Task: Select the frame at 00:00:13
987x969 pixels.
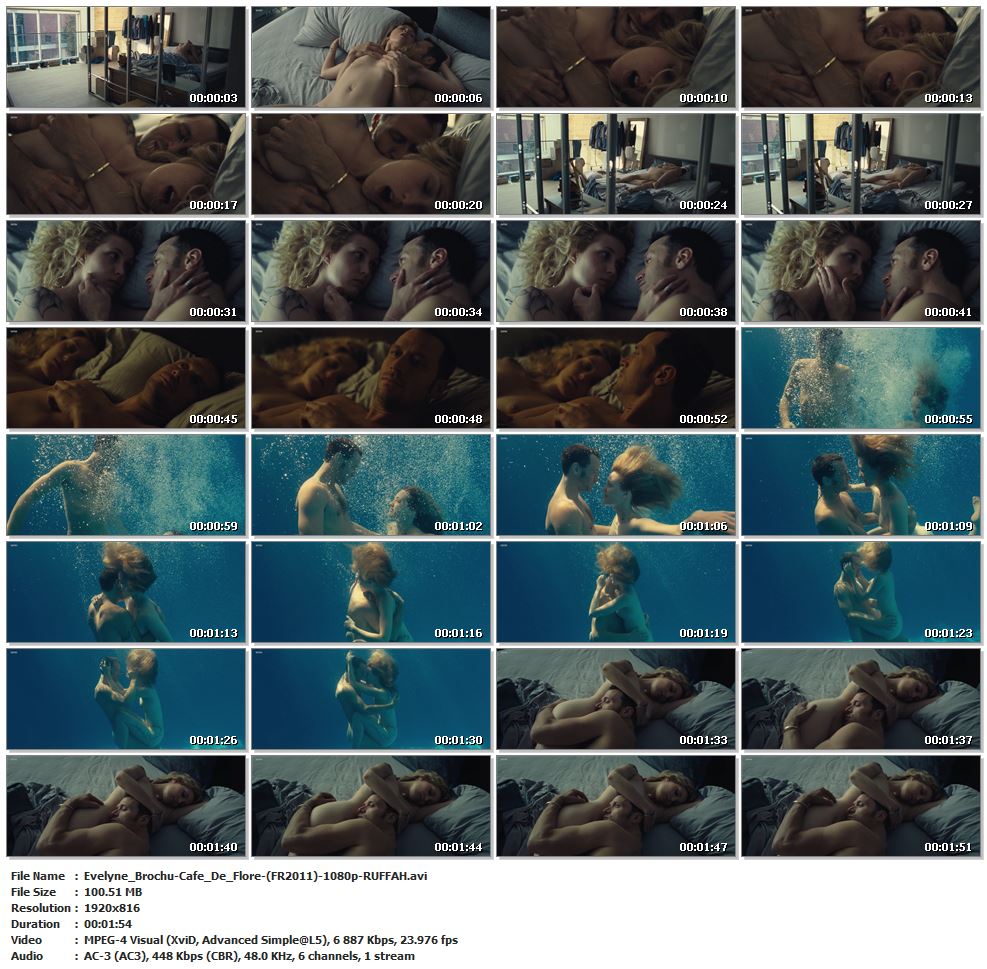Action: point(861,57)
